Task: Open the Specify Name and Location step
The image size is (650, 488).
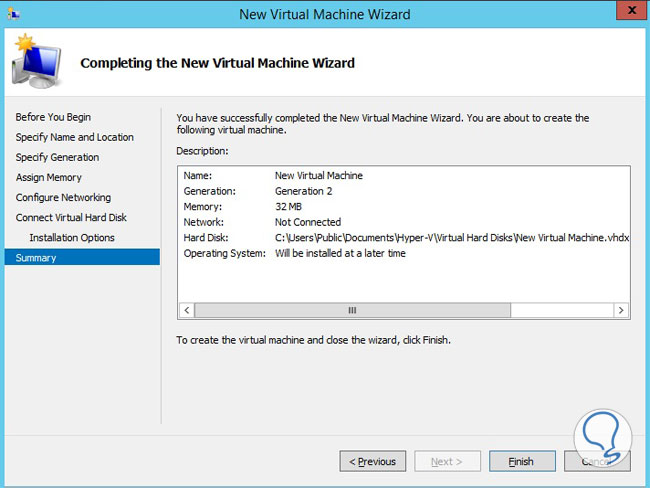Action: click(74, 137)
